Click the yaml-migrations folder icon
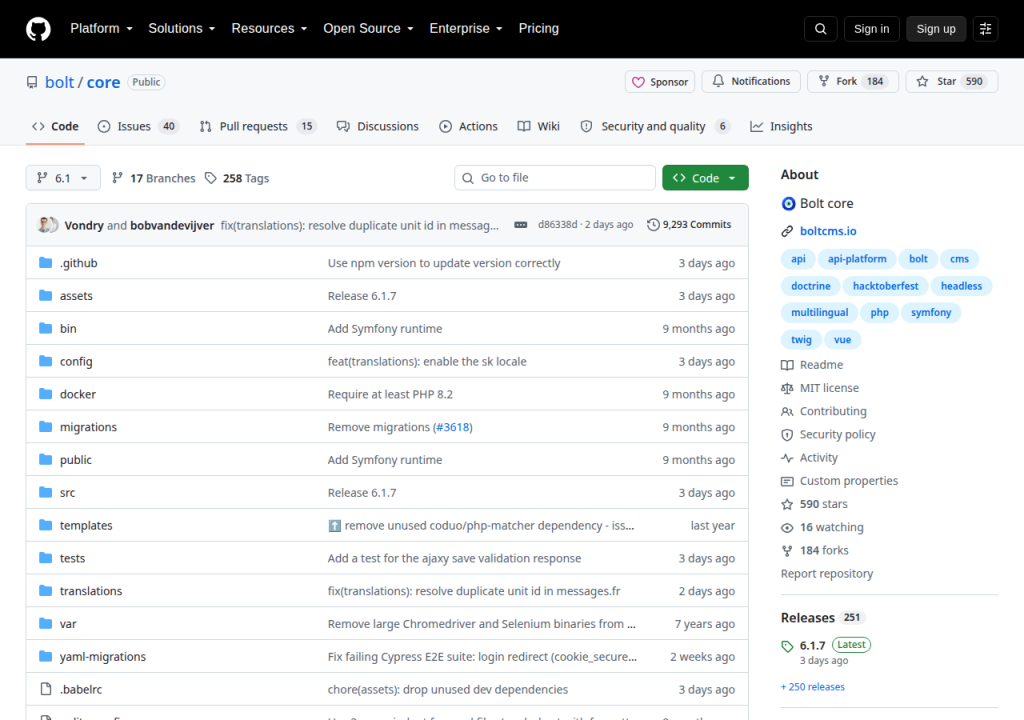Screen dimensions: 1024x720 click(46, 656)
